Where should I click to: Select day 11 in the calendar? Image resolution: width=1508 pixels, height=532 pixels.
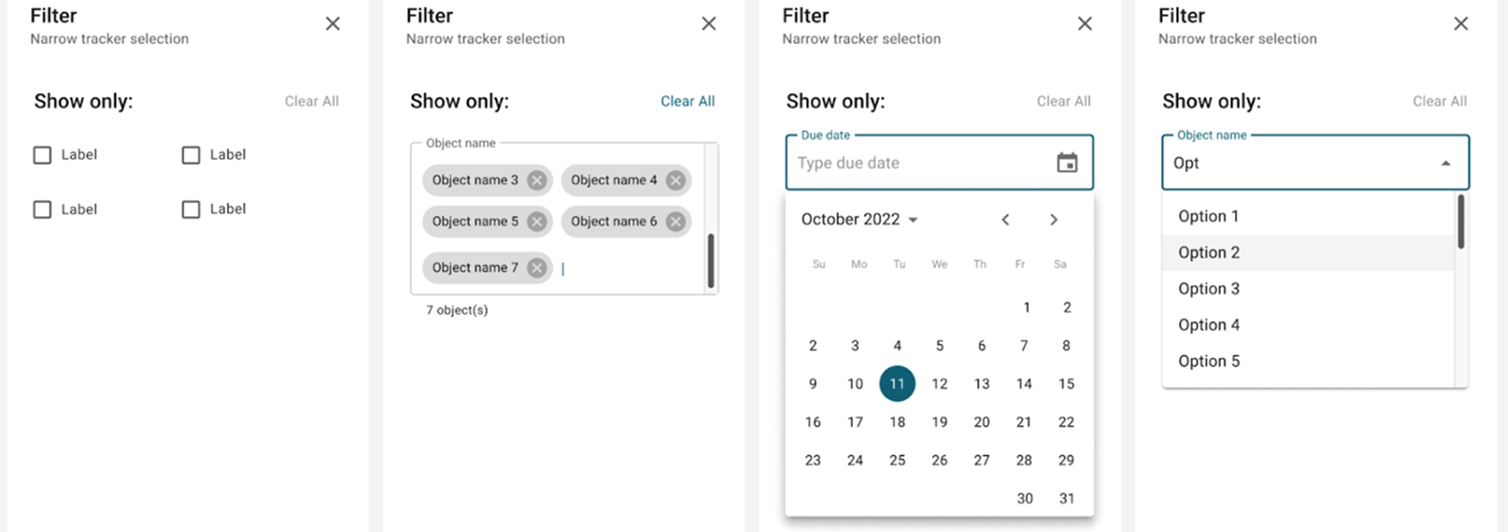[897, 384]
